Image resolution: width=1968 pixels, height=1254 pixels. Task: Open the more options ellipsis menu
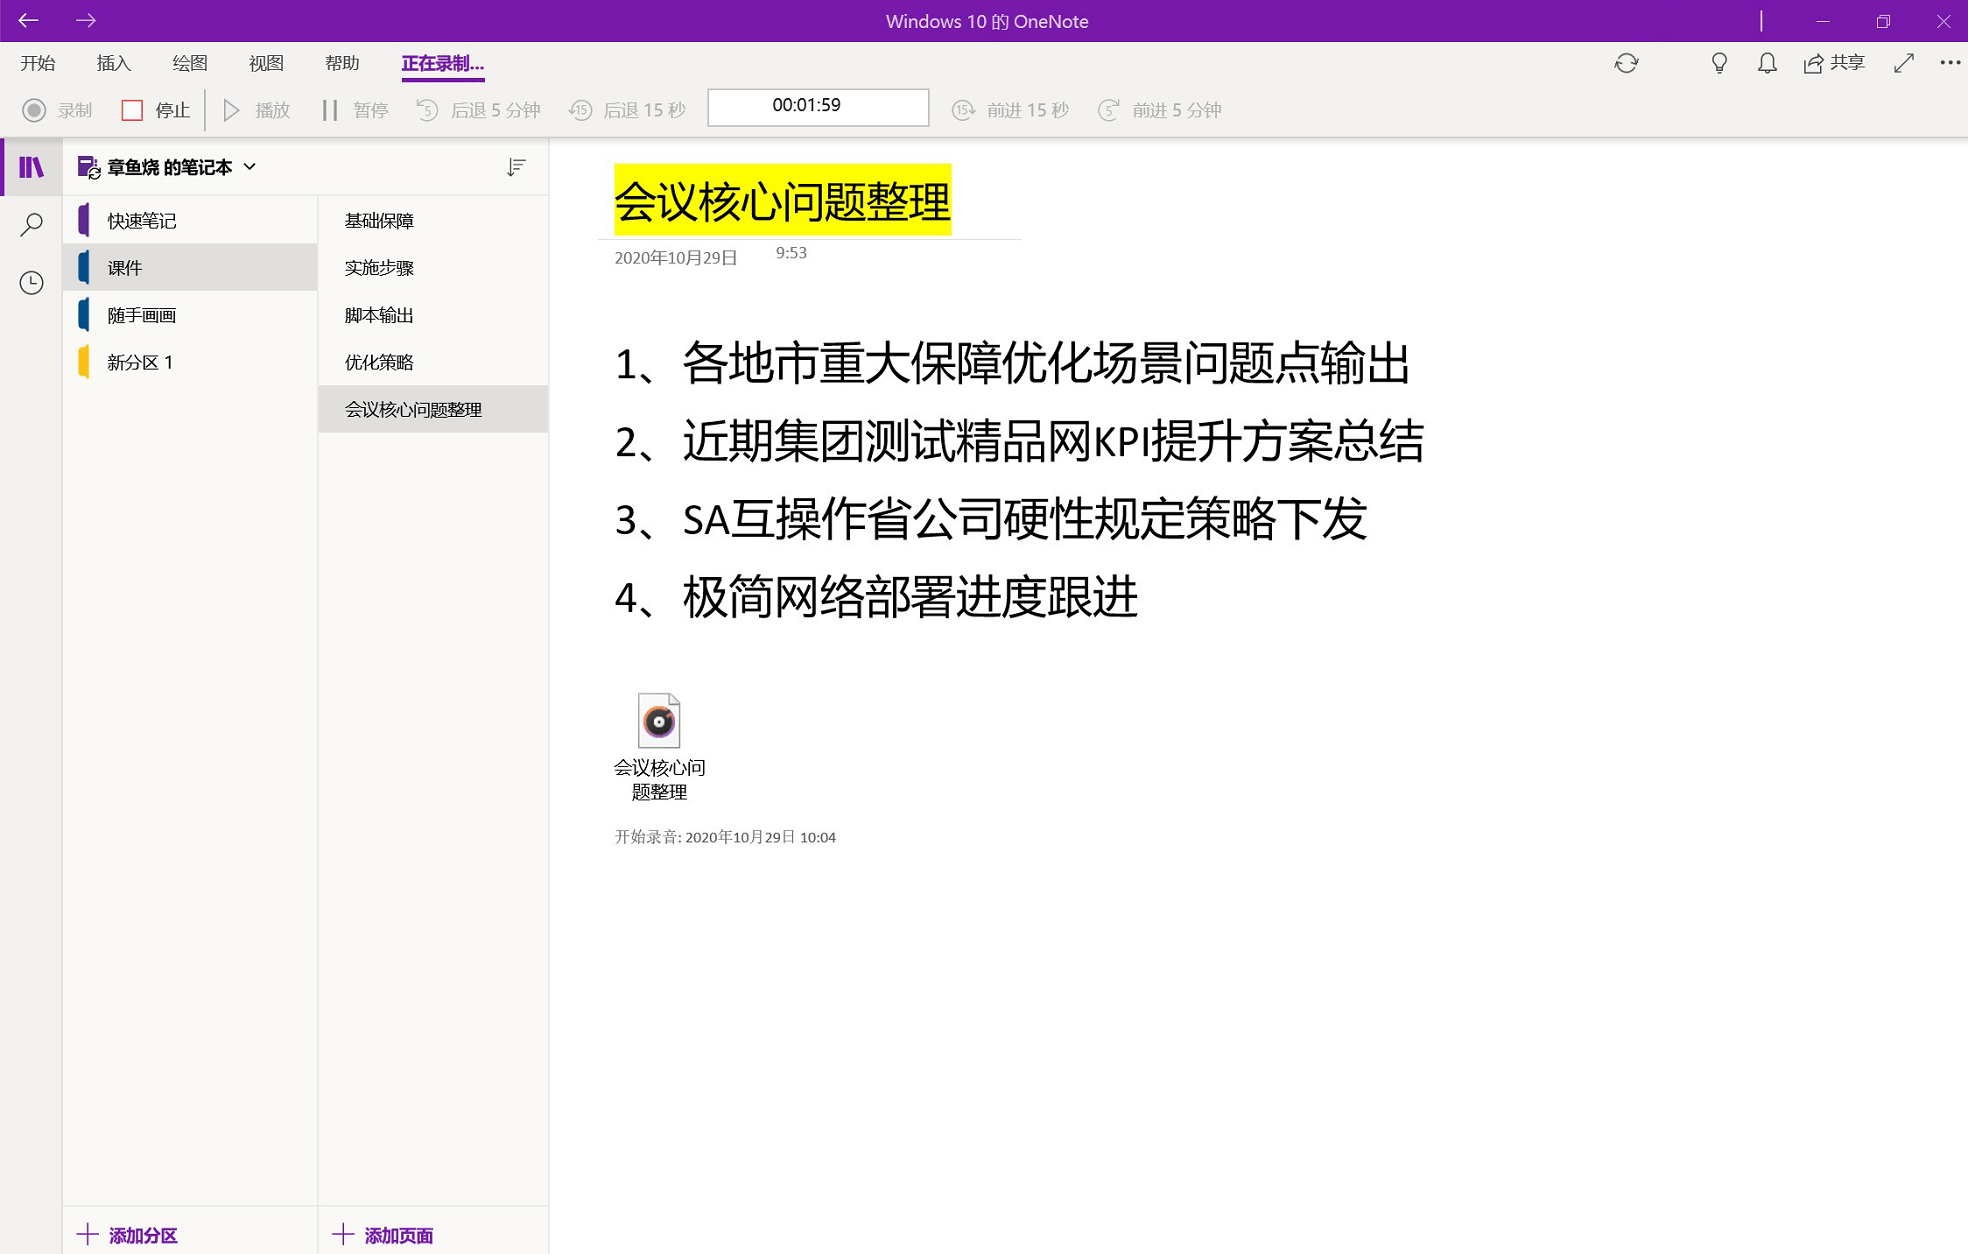pos(1950,63)
